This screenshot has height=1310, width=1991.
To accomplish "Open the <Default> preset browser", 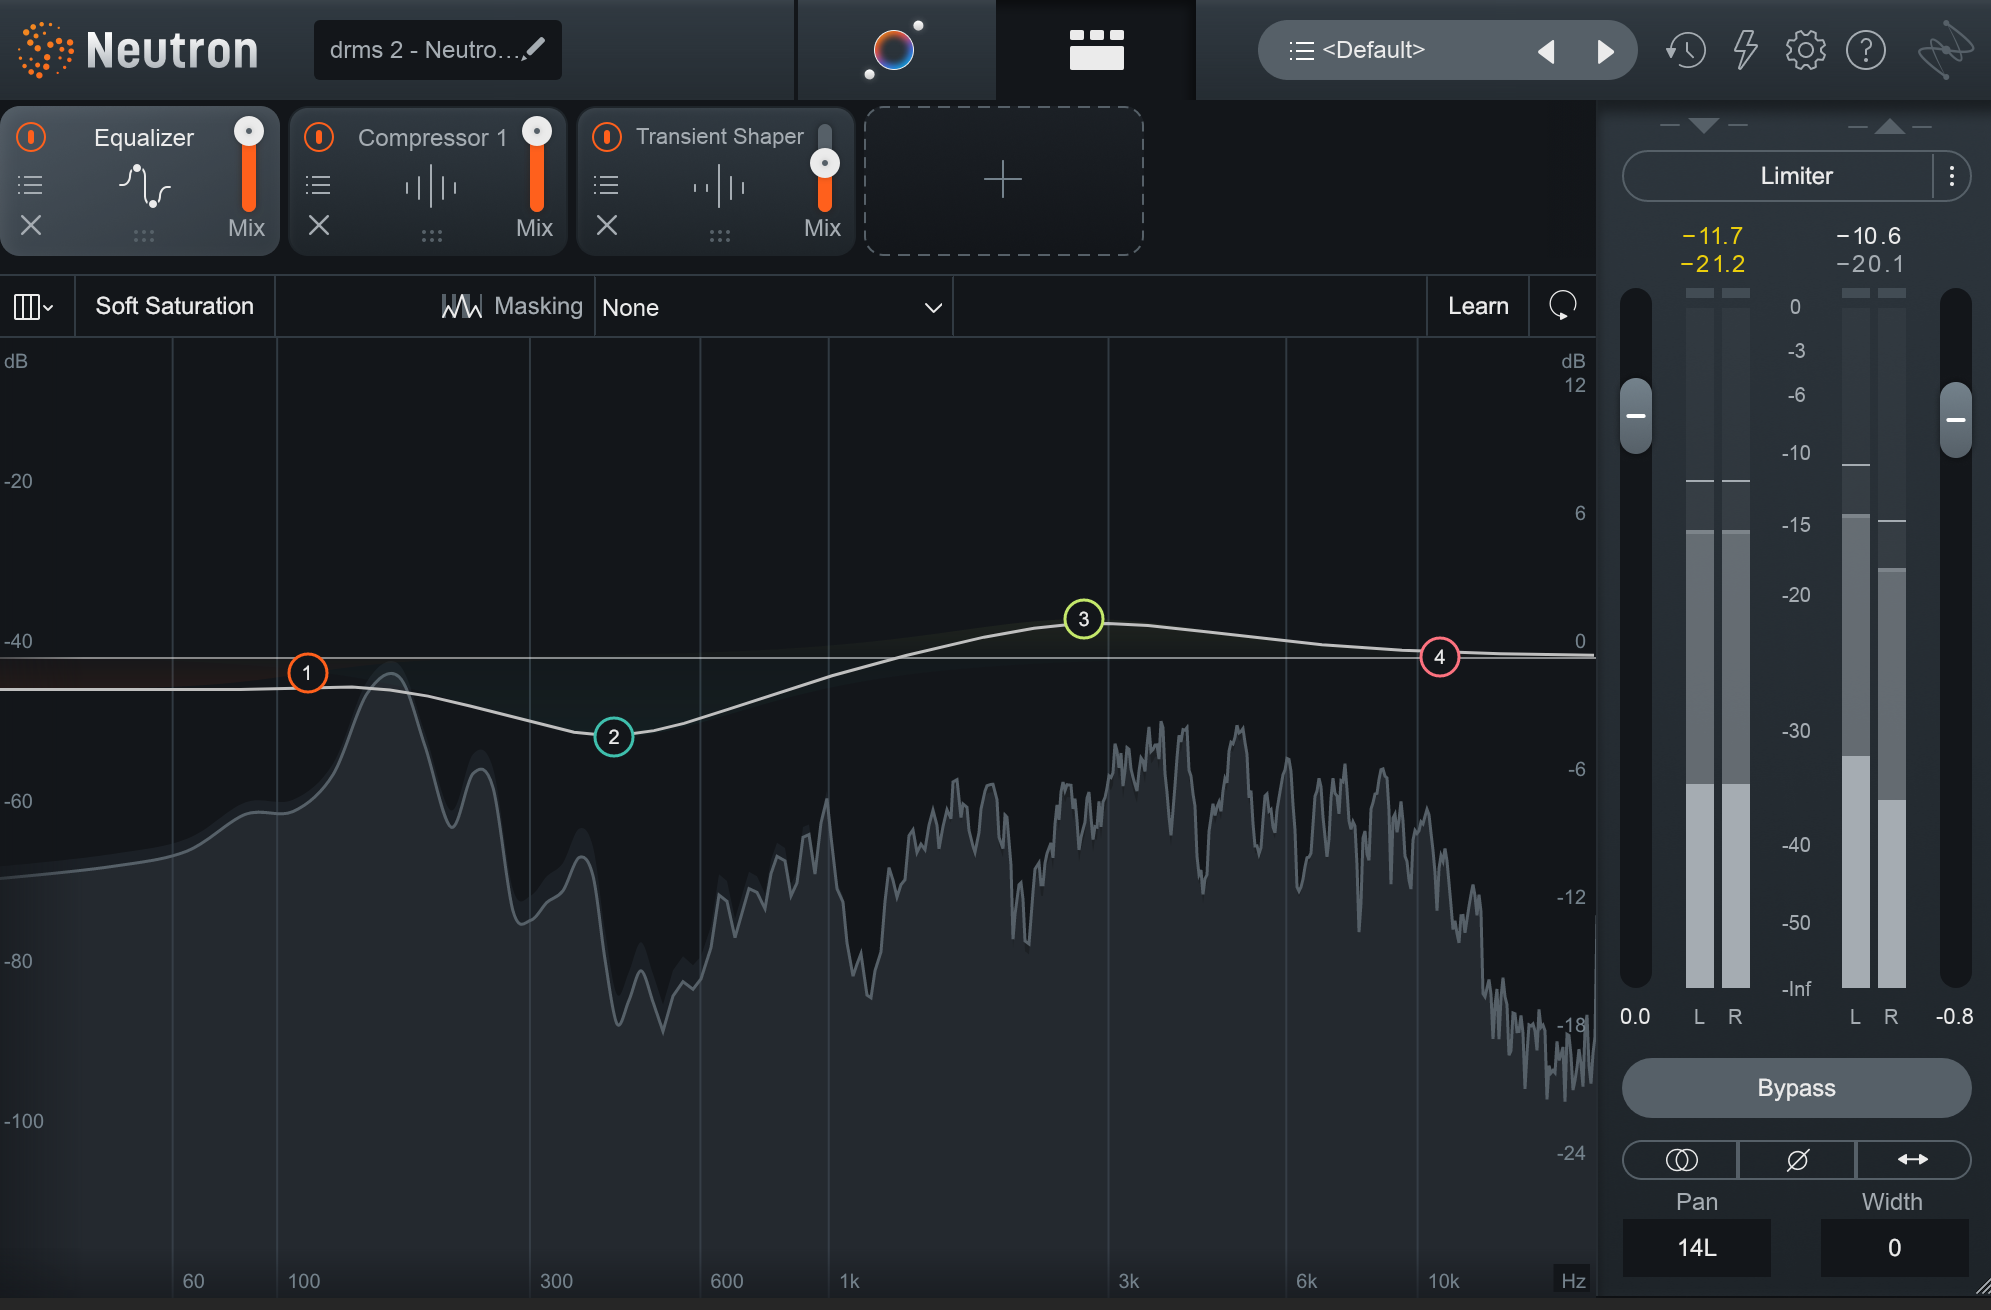I will [x=1374, y=50].
